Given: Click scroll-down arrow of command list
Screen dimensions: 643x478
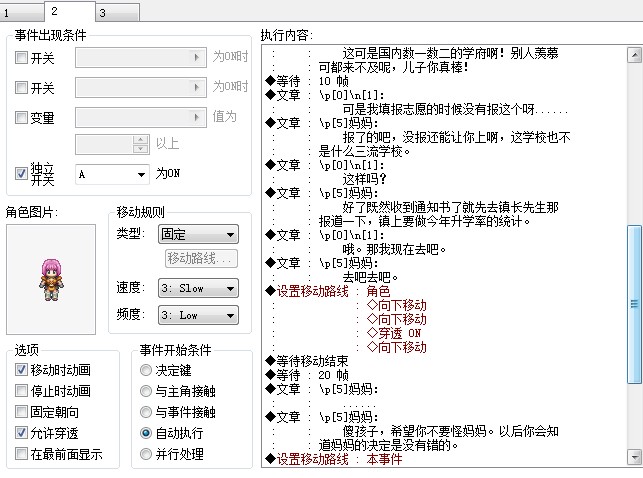Looking at the screenshot, I should coord(634,456).
